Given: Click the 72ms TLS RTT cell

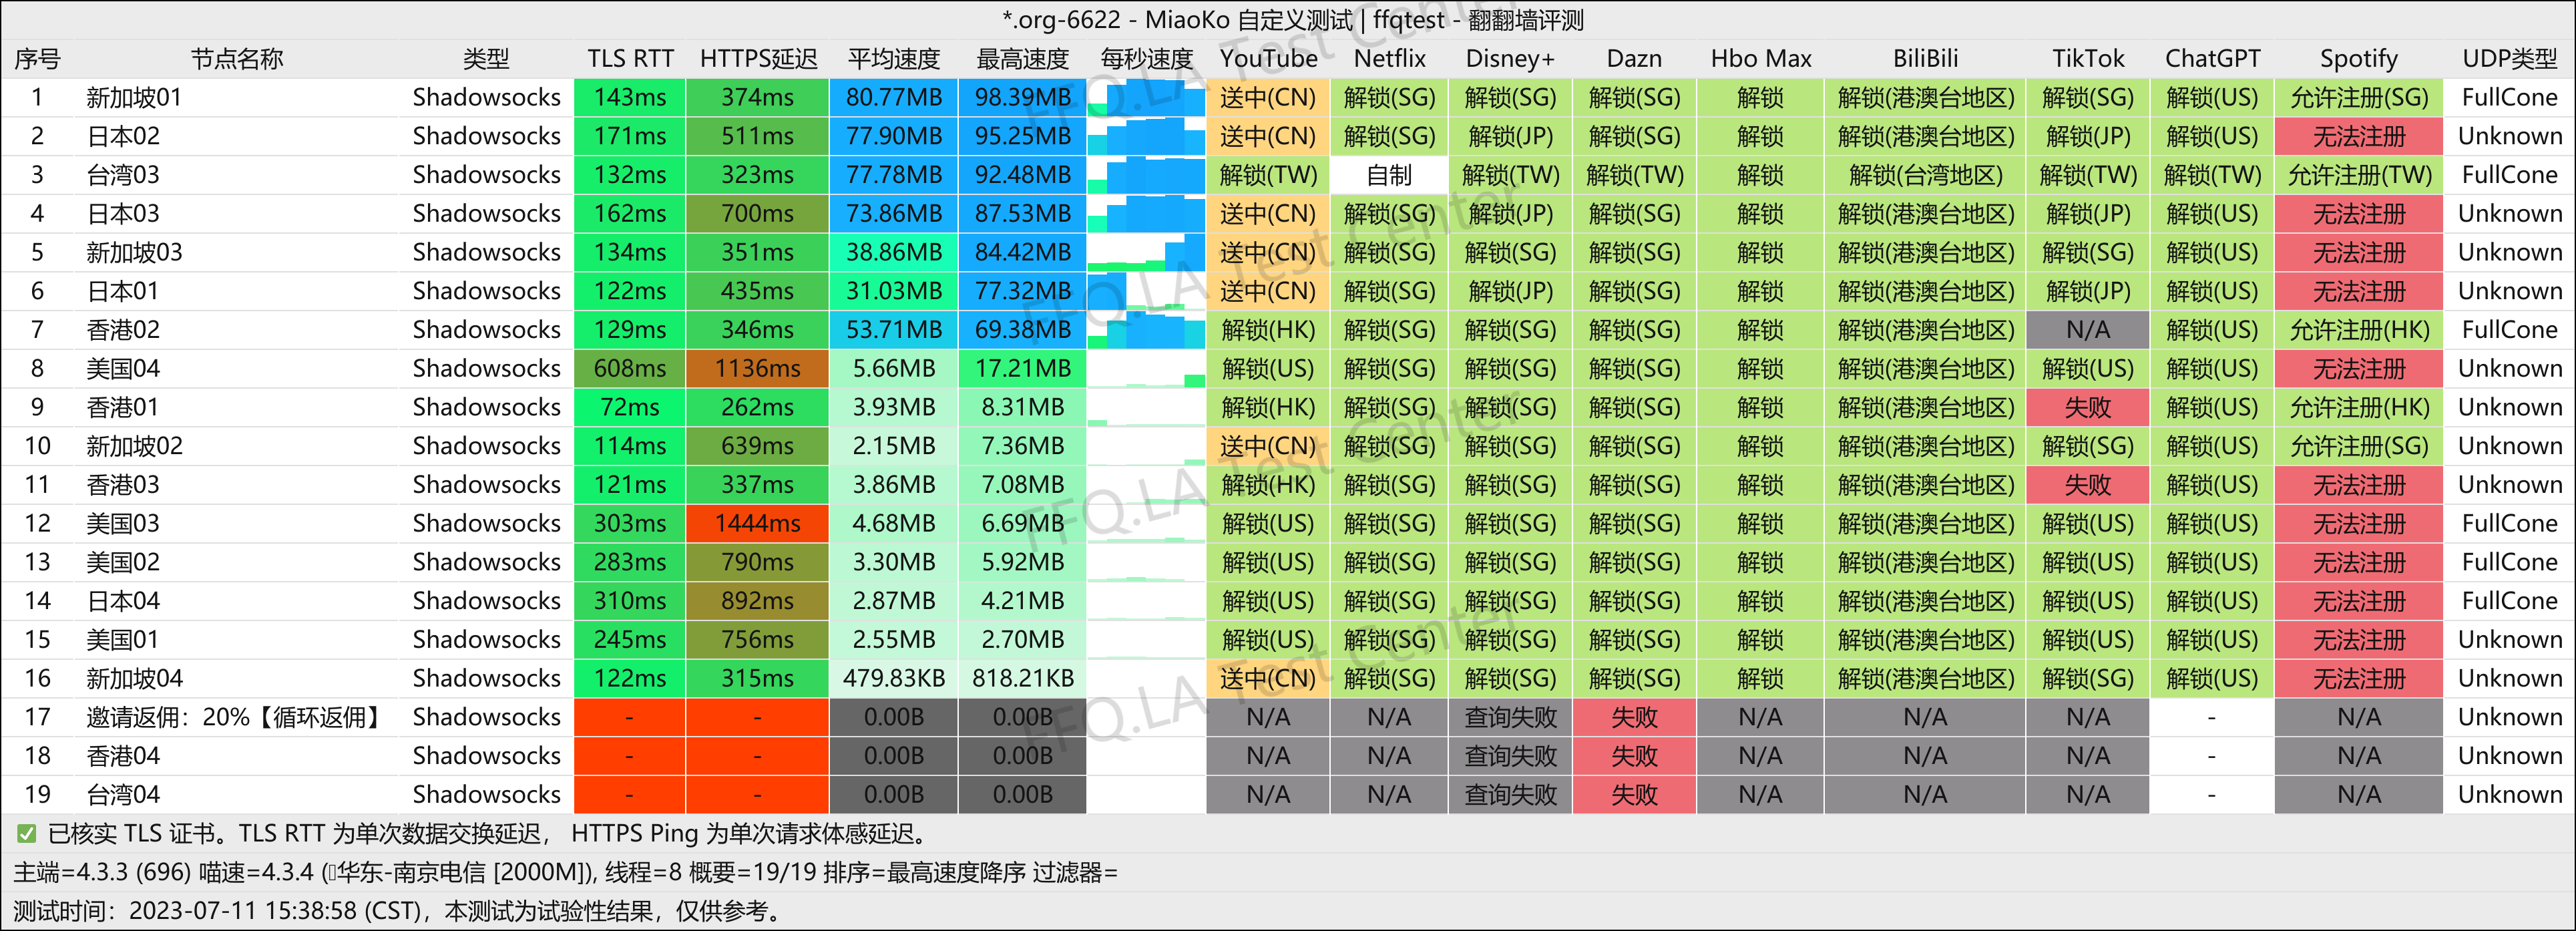Looking at the screenshot, I should [x=630, y=407].
